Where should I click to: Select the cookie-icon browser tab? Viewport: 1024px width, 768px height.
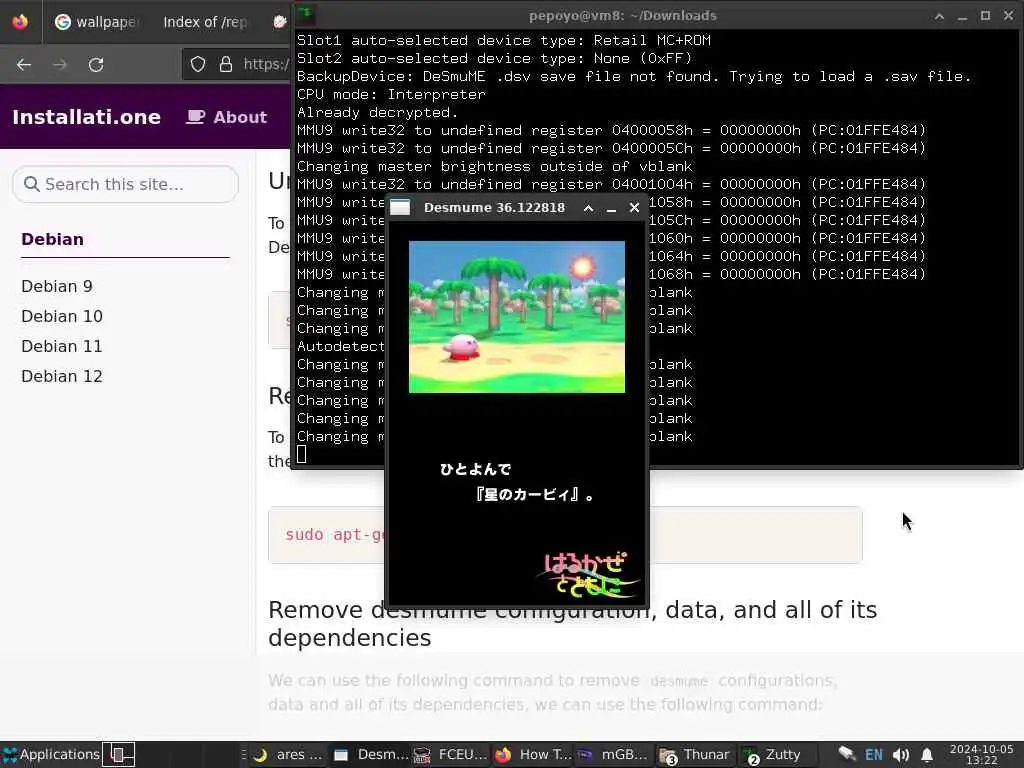[280, 22]
